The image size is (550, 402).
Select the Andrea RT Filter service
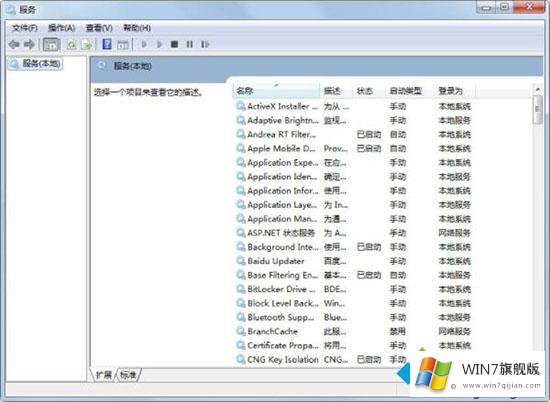click(x=354, y=134)
